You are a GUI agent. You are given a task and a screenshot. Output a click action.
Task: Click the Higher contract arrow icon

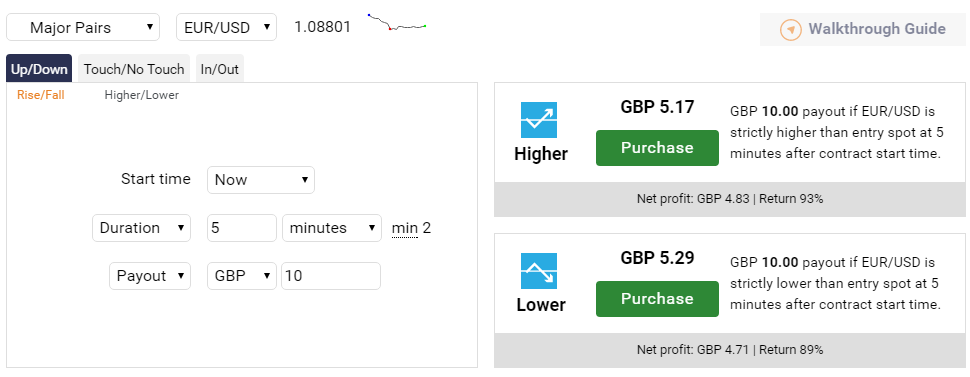[x=539, y=120]
